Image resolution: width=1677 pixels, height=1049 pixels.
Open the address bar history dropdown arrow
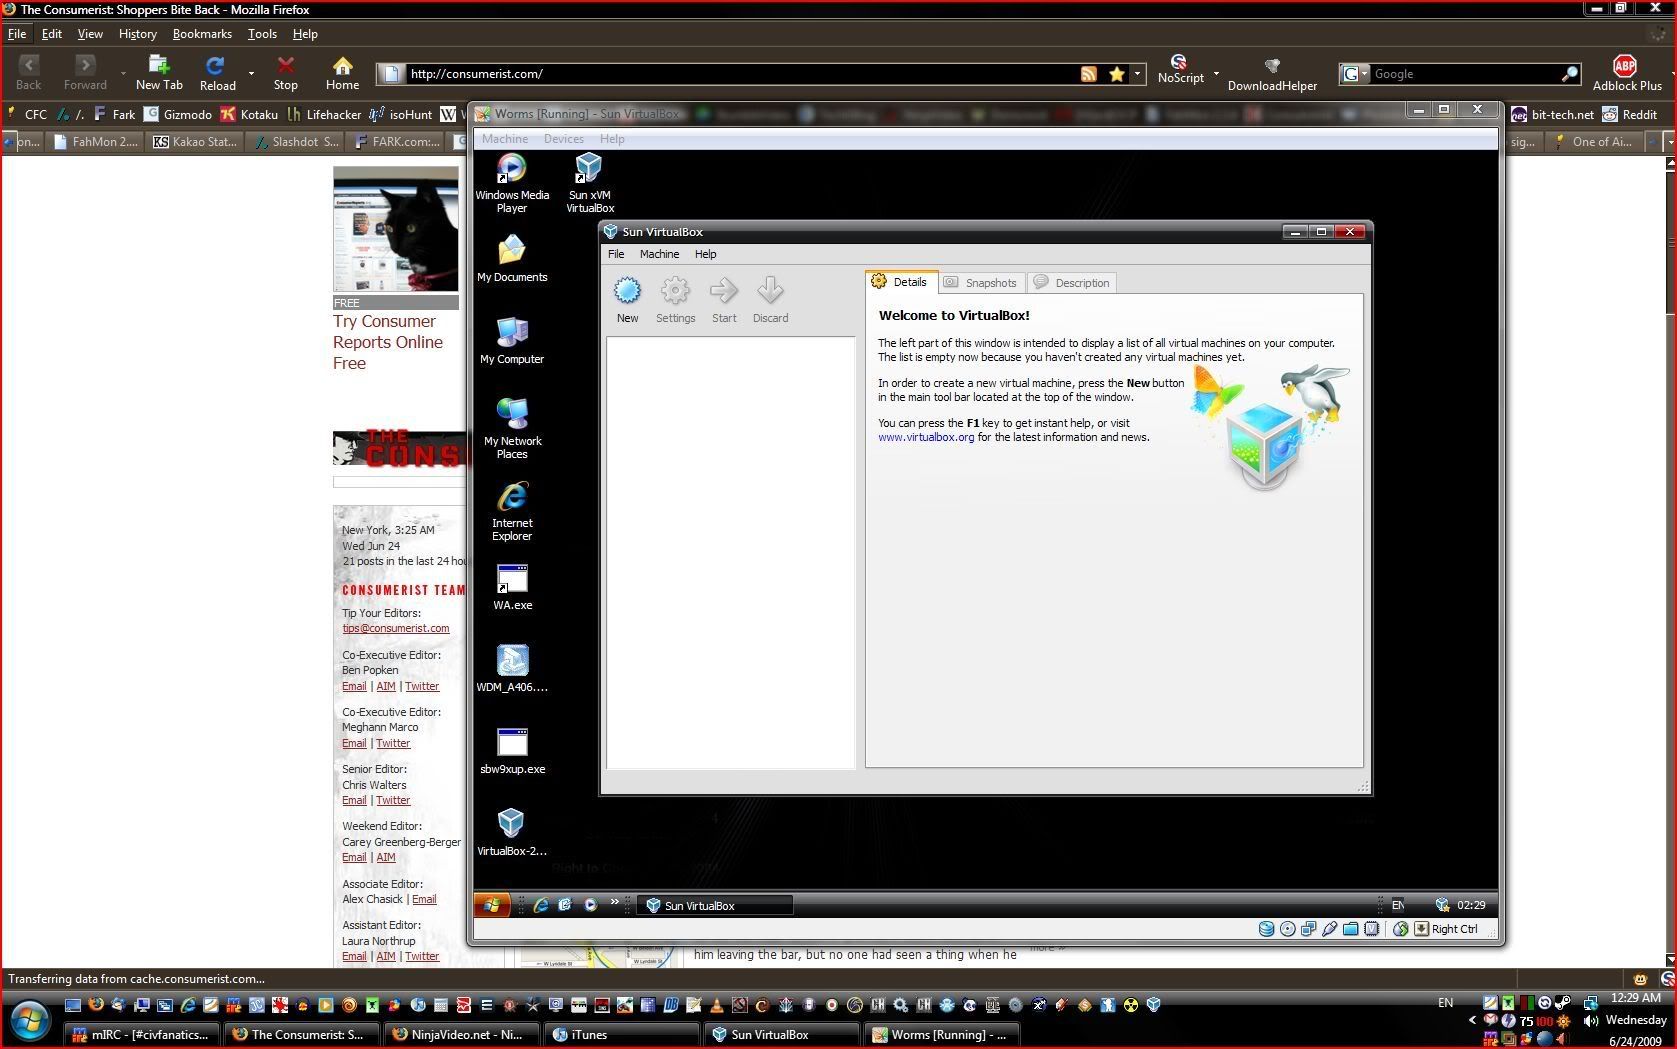coord(1137,74)
